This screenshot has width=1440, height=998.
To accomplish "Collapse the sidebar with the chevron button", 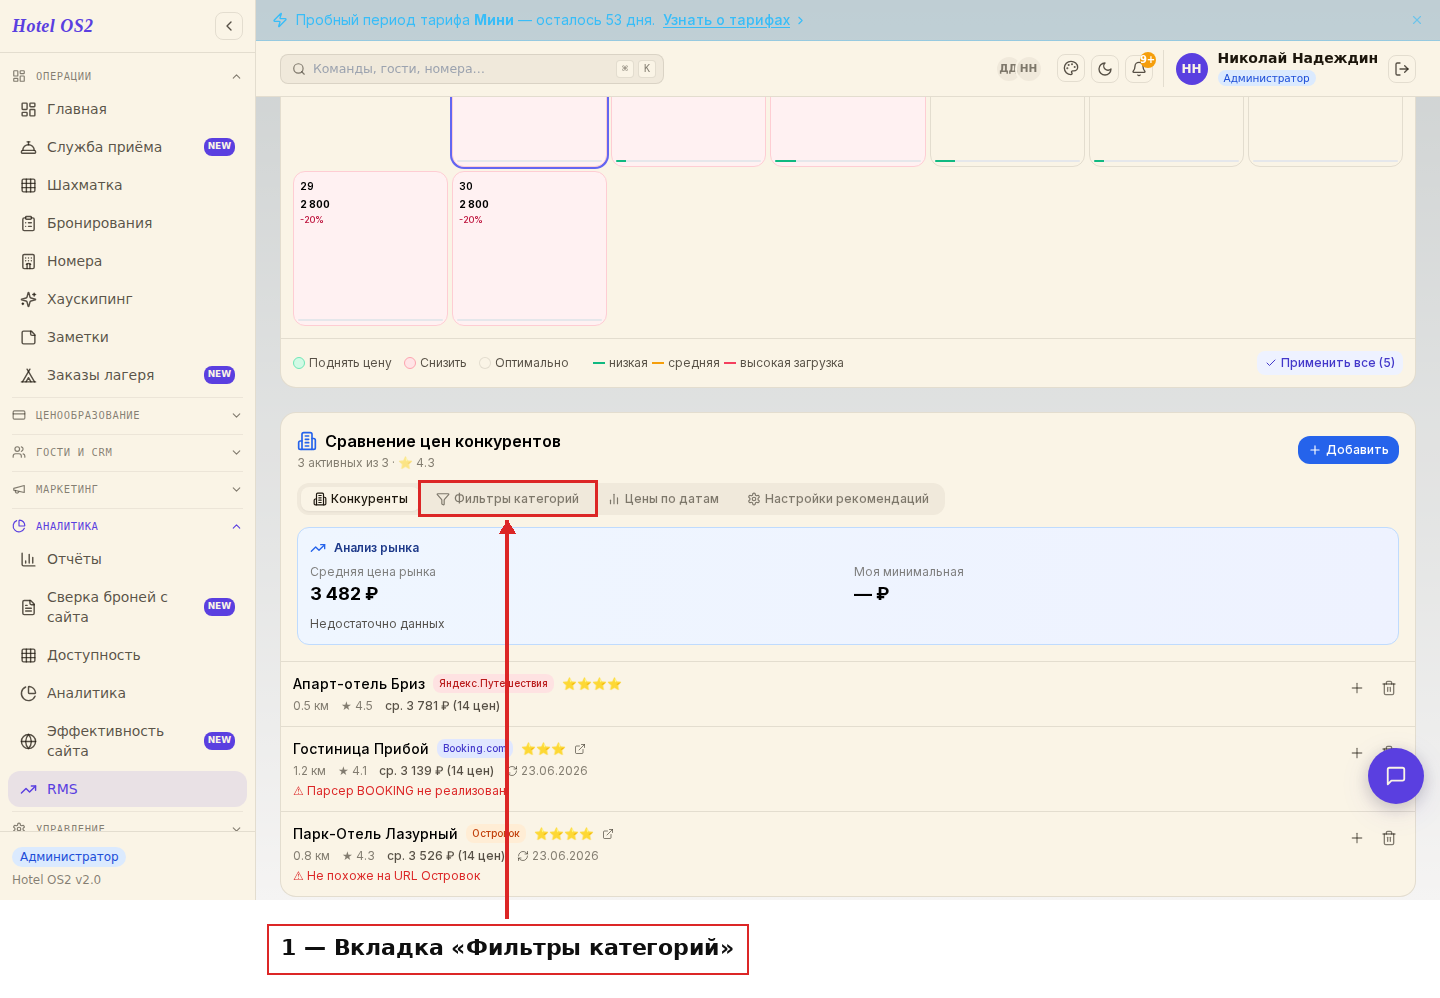I will (x=229, y=26).
